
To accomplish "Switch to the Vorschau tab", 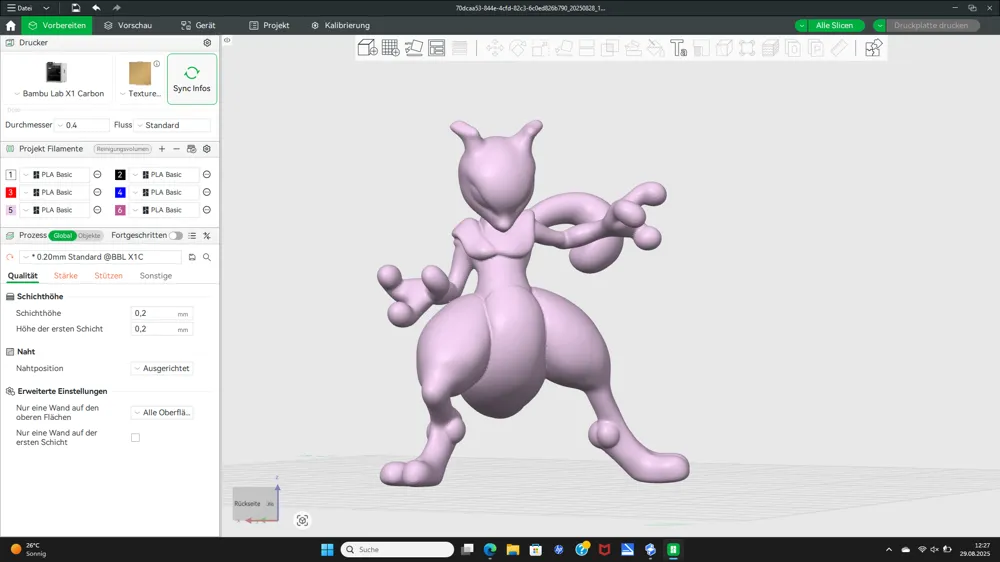I will pos(128,26).
